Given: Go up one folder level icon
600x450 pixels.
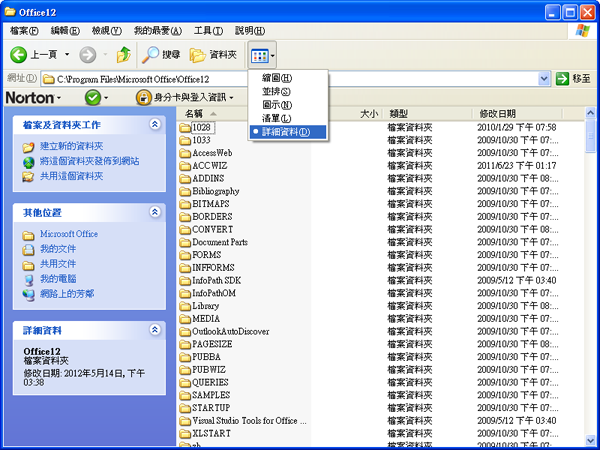Looking at the screenshot, I should (x=123, y=55).
